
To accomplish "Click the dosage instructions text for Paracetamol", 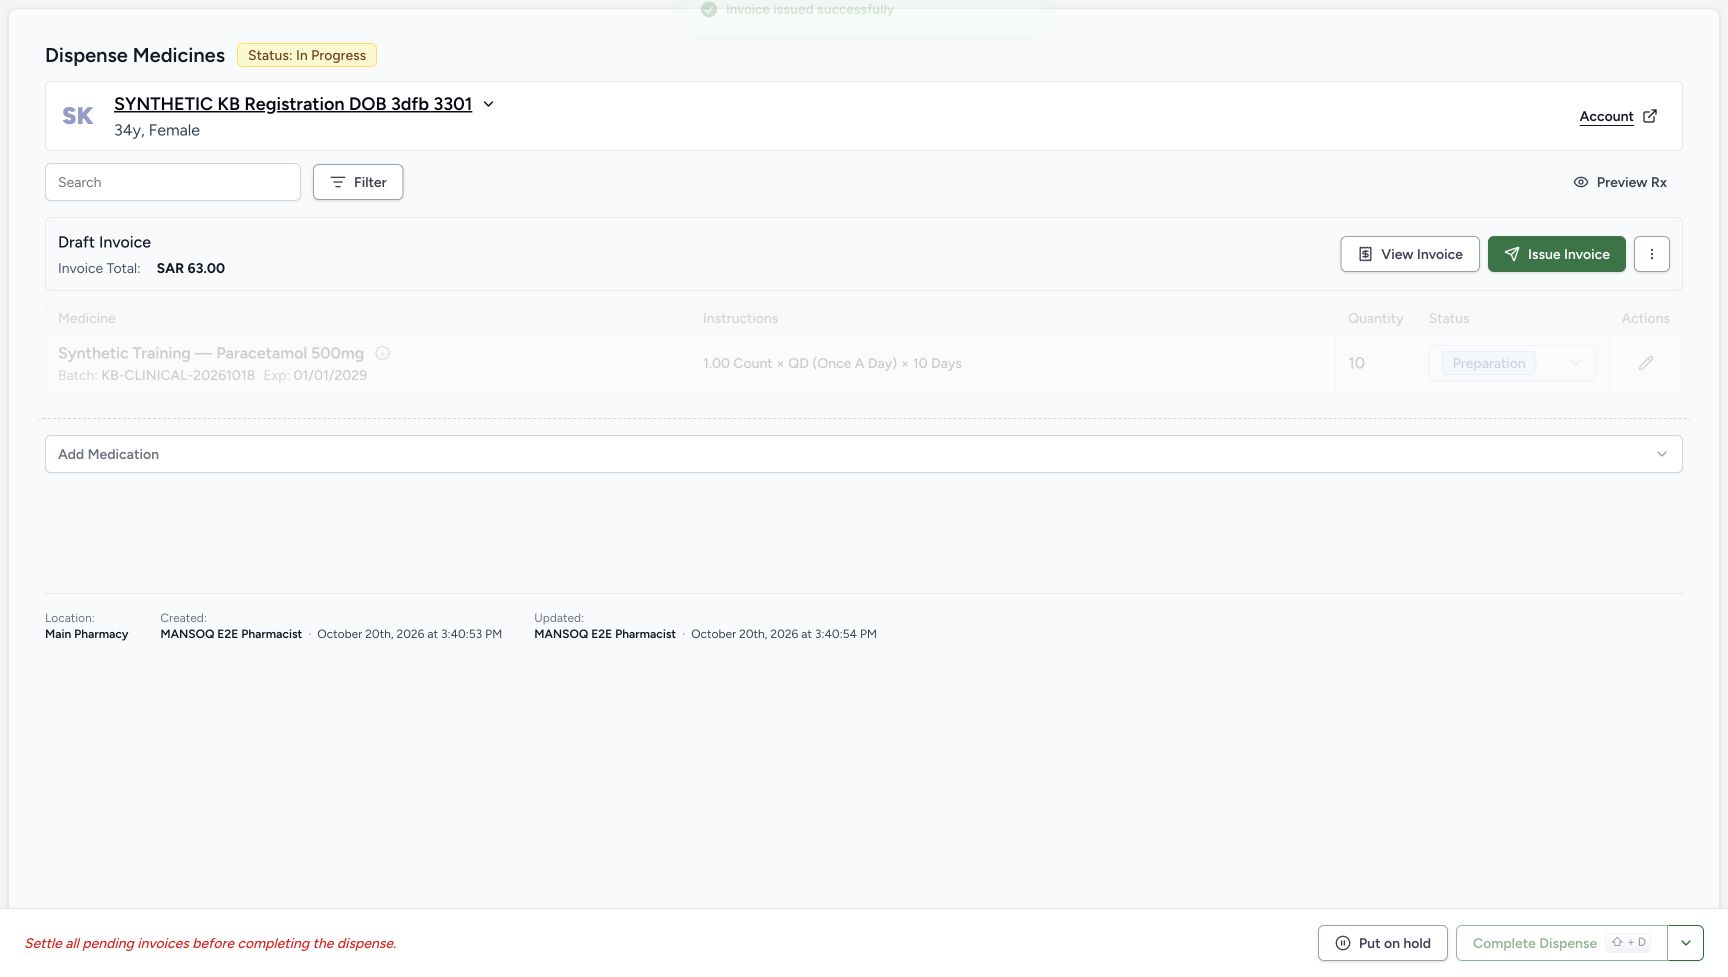I will pyautogui.click(x=832, y=363).
